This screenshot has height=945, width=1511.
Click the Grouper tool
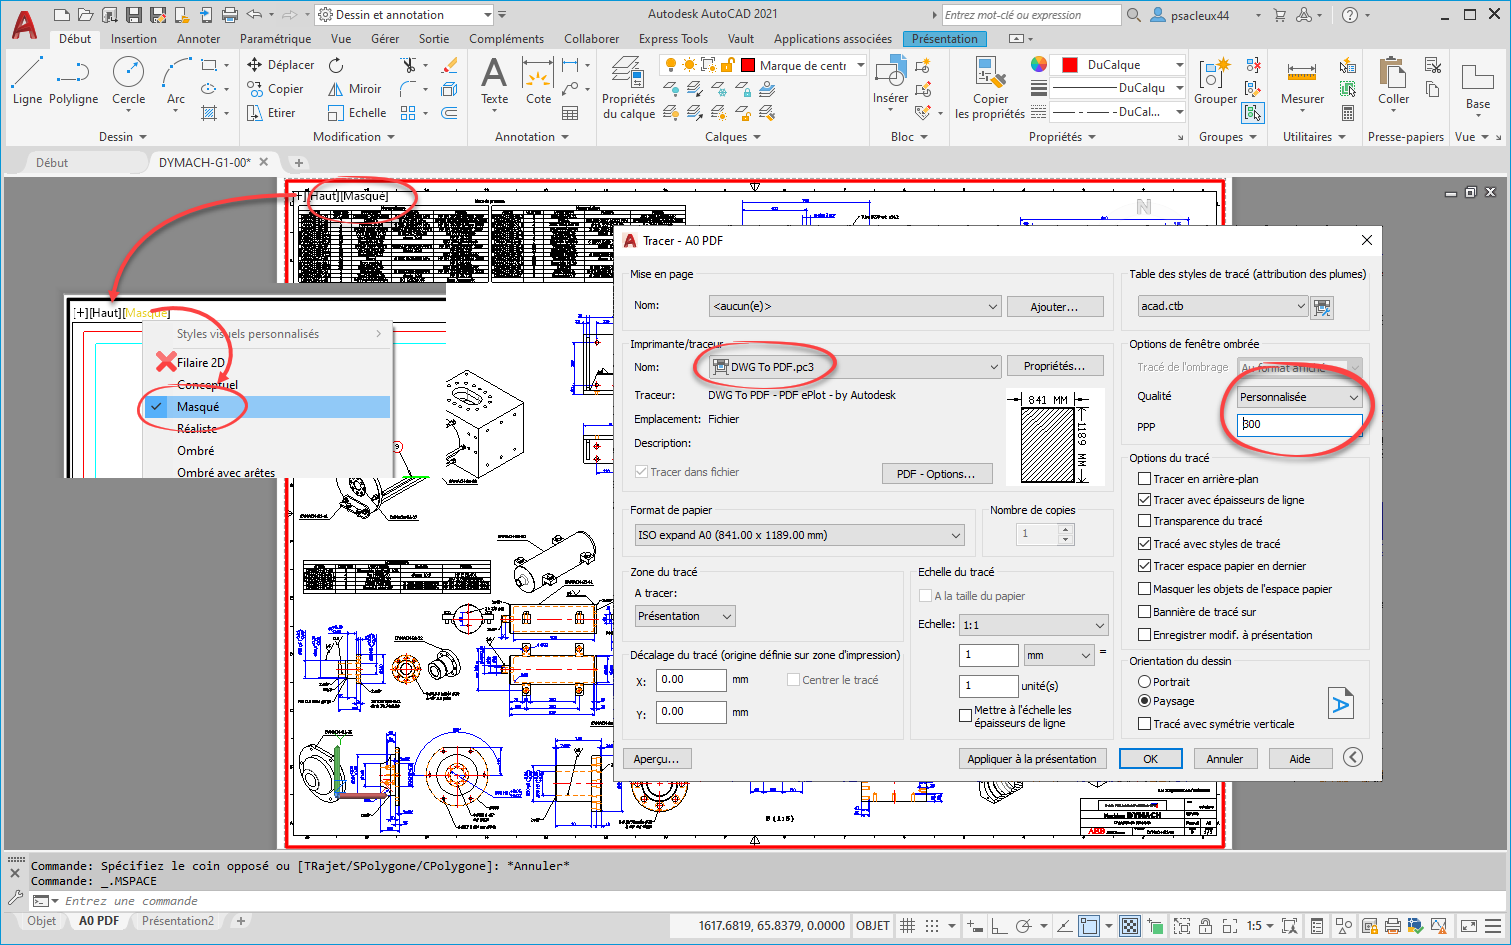click(x=1215, y=80)
